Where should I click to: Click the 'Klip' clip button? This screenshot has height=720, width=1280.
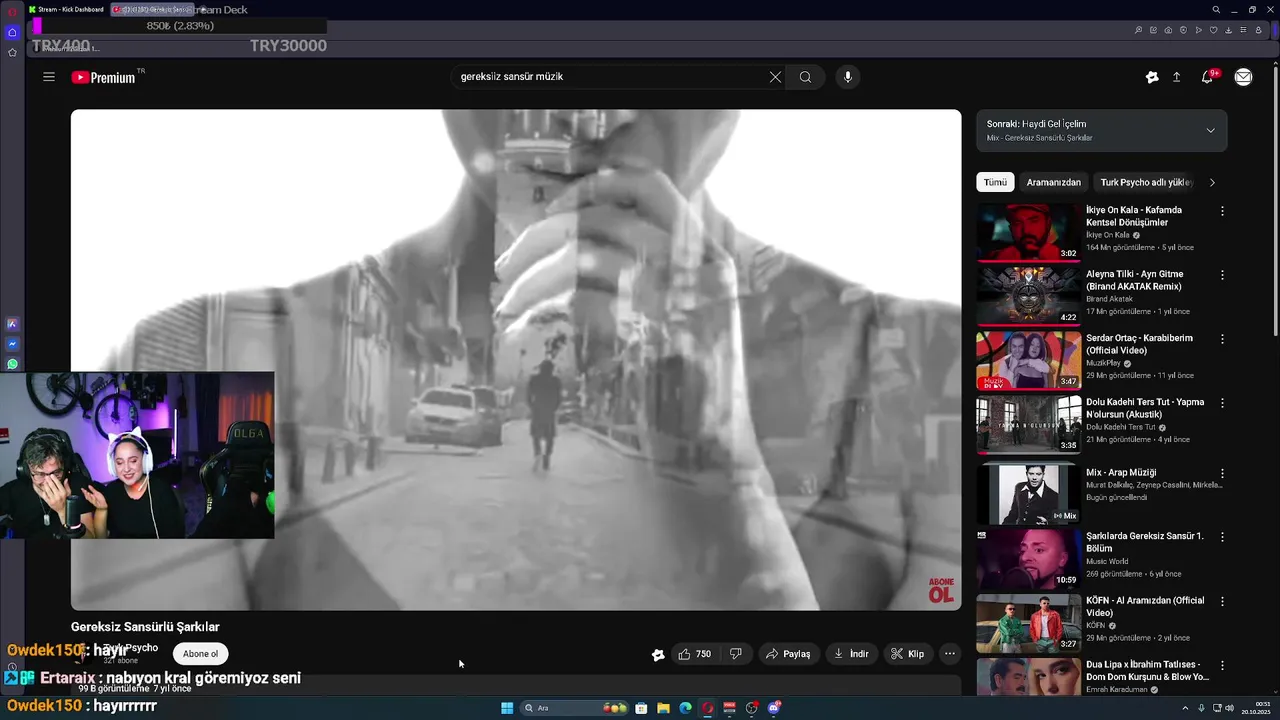(907, 654)
